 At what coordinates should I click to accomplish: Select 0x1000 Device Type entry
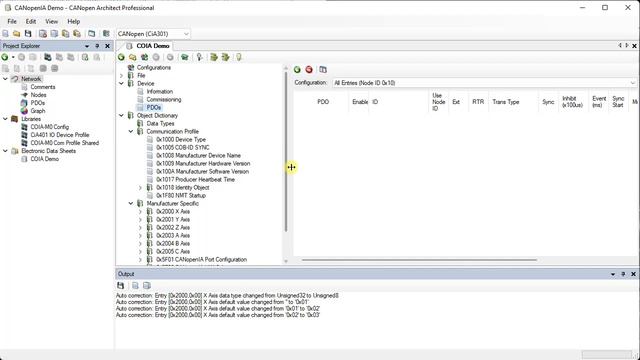pos(181,140)
